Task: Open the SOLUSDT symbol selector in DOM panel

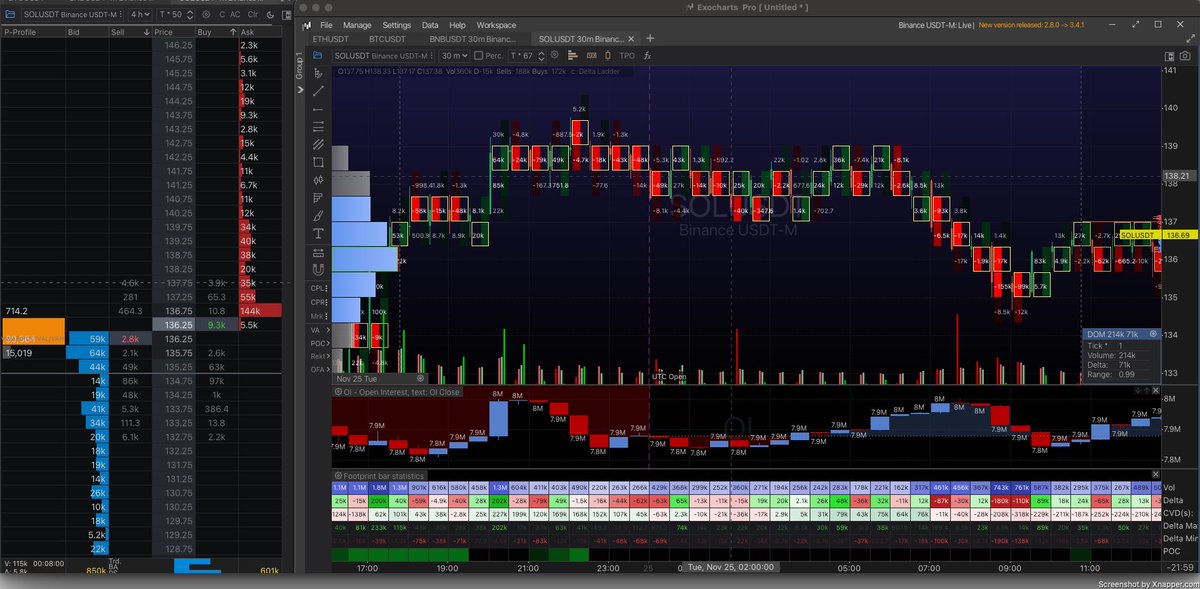Action: tap(73, 14)
